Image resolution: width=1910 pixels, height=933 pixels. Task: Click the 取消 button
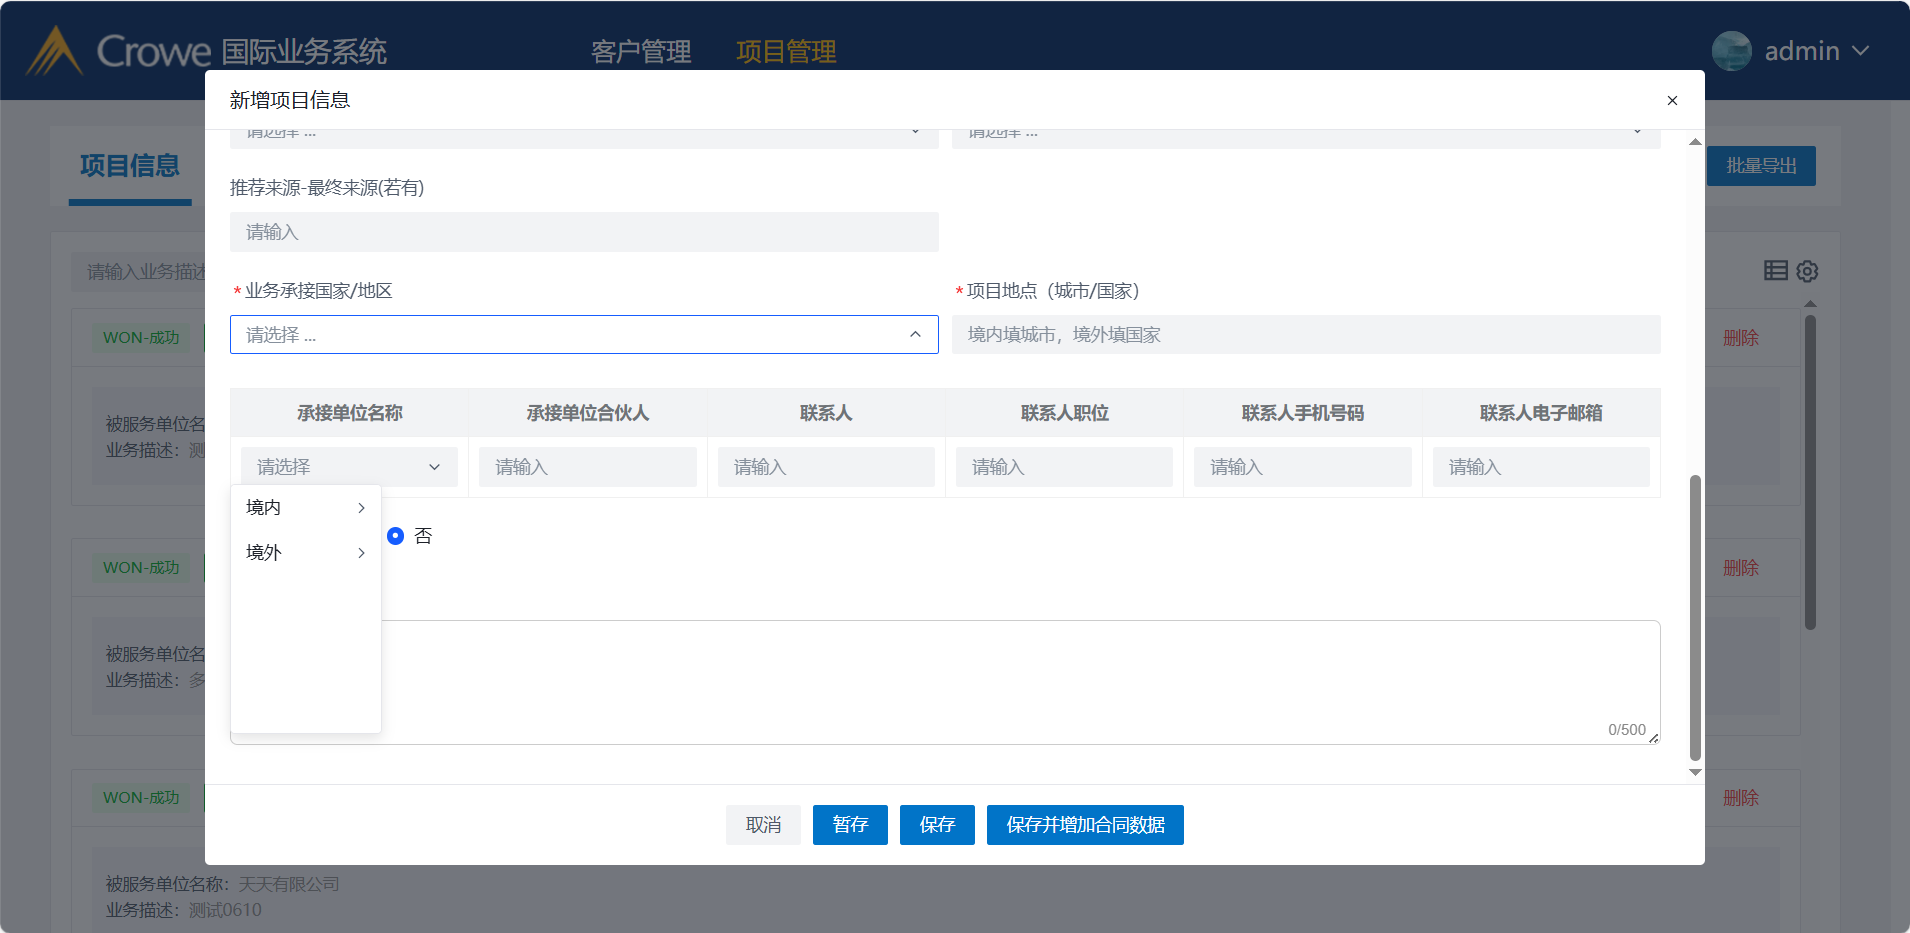point(763,825)
